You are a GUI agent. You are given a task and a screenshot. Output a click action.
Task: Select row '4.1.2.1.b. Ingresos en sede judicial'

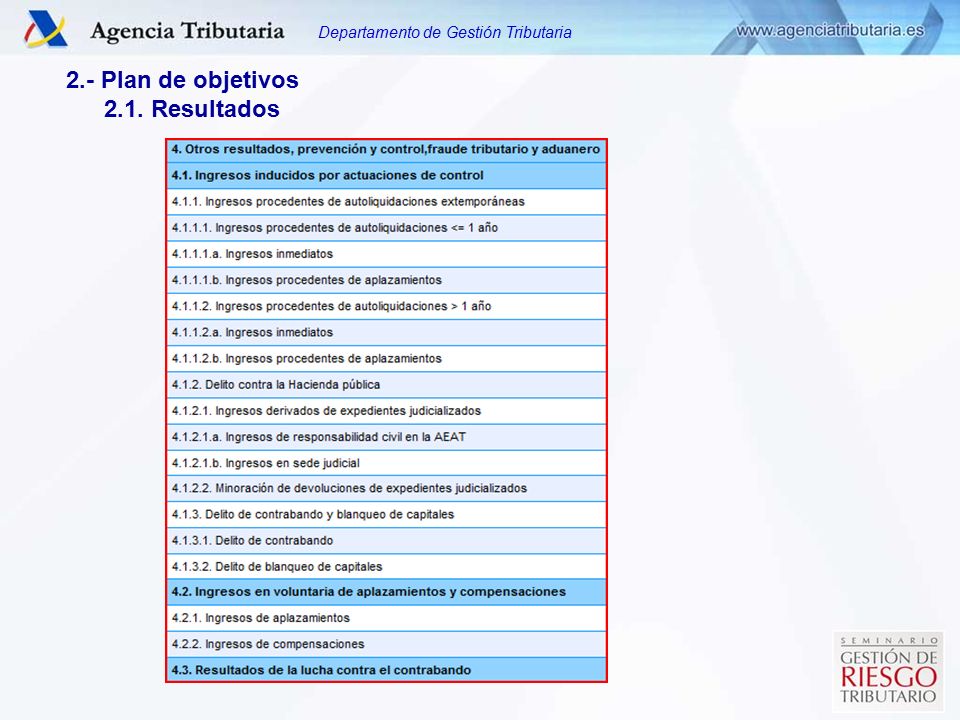[386, 463]
